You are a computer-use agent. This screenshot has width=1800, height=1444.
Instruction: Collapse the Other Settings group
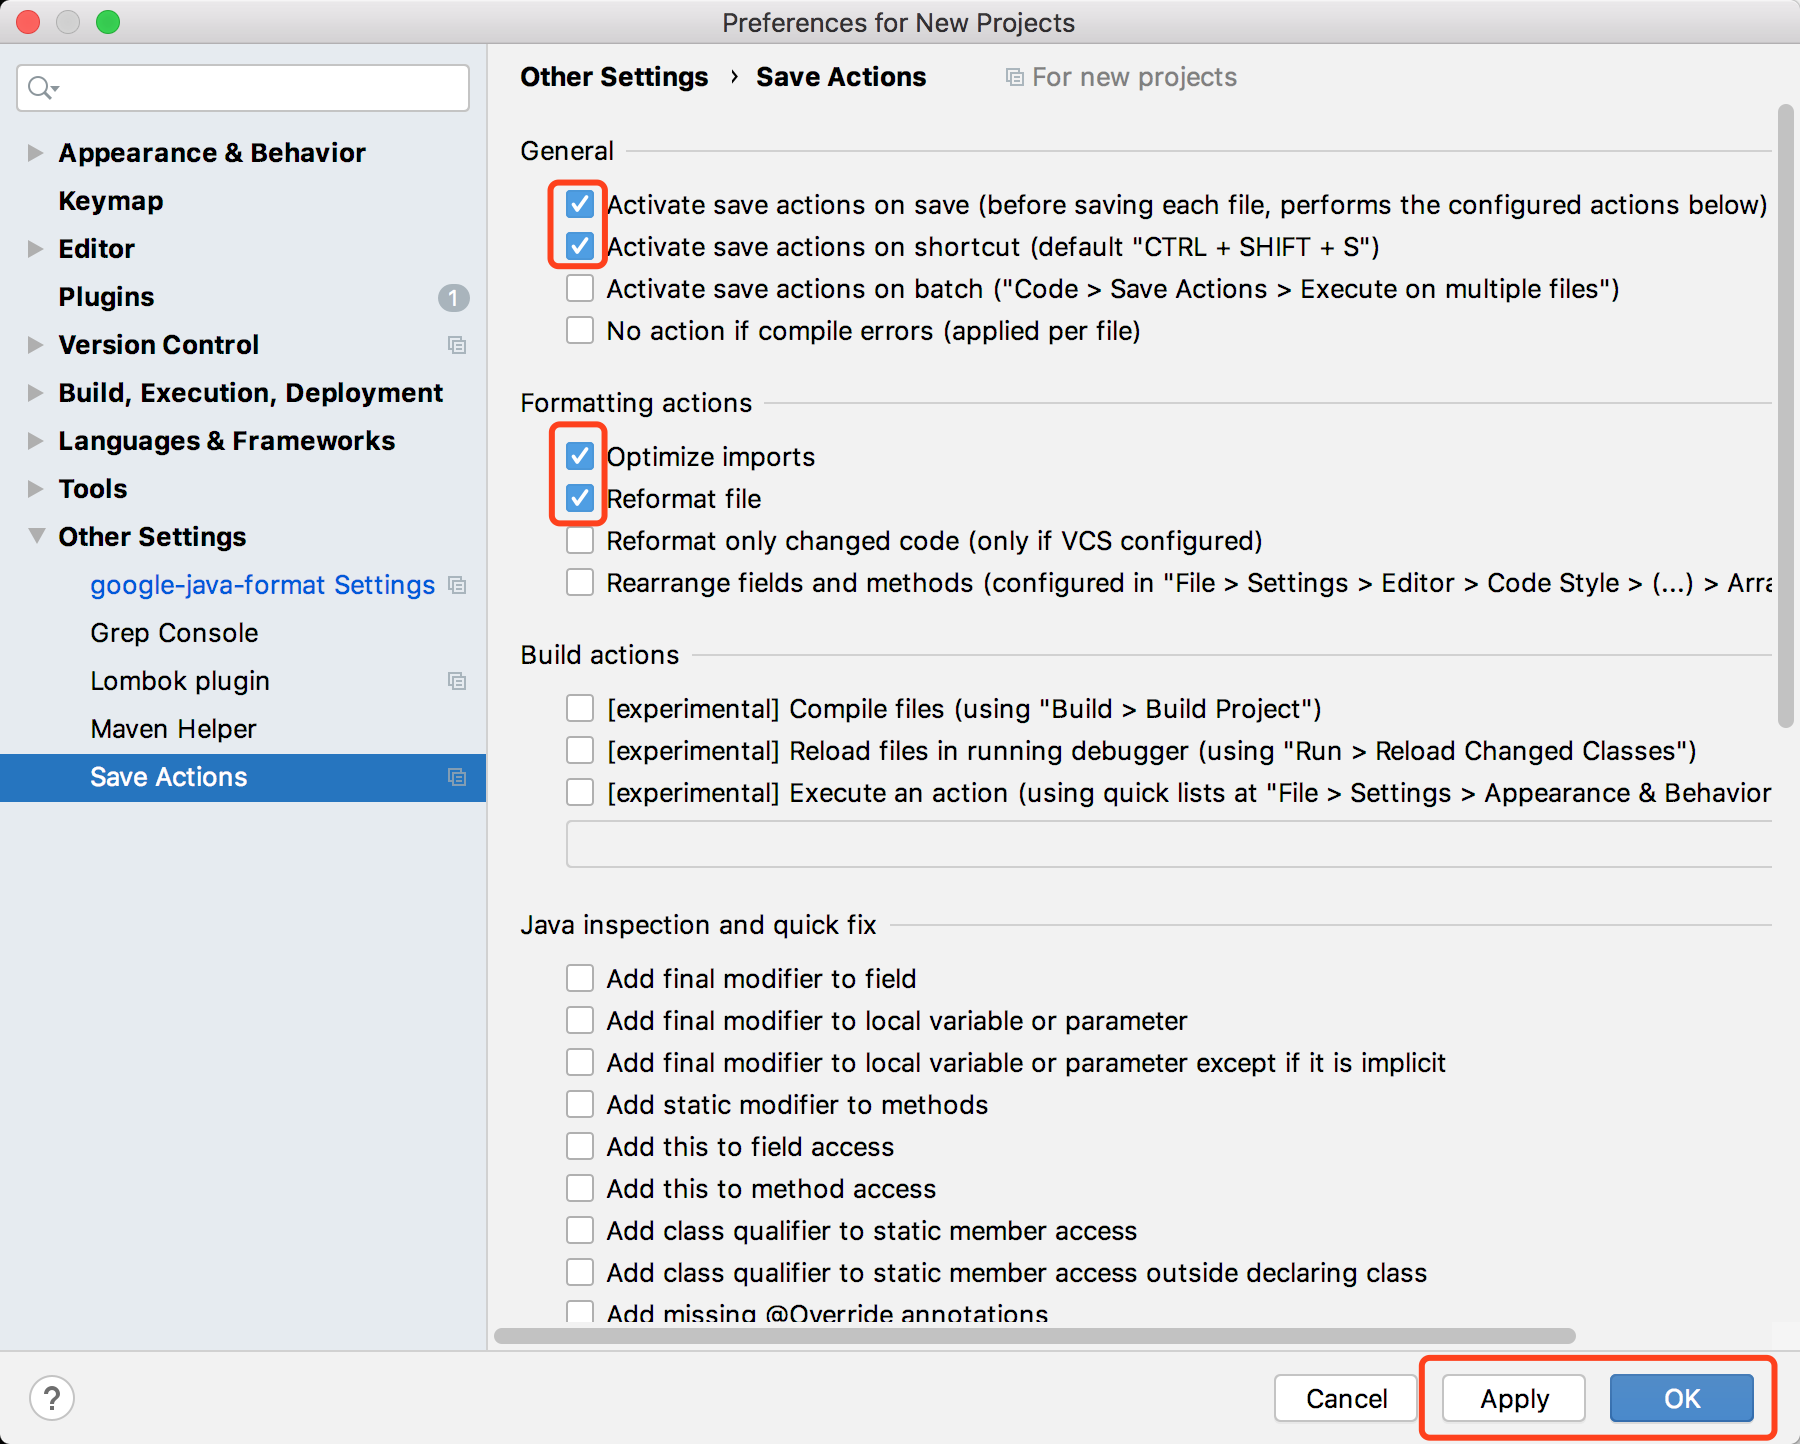pos(36,537)
